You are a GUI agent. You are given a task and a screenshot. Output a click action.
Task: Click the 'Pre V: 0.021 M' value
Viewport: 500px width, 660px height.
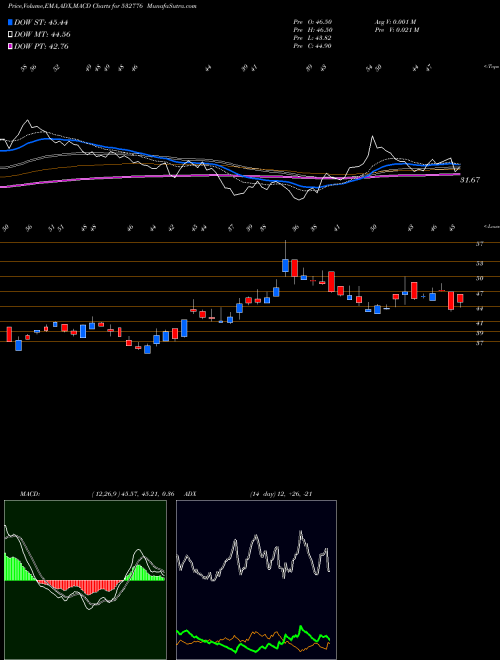click(396, 30)
